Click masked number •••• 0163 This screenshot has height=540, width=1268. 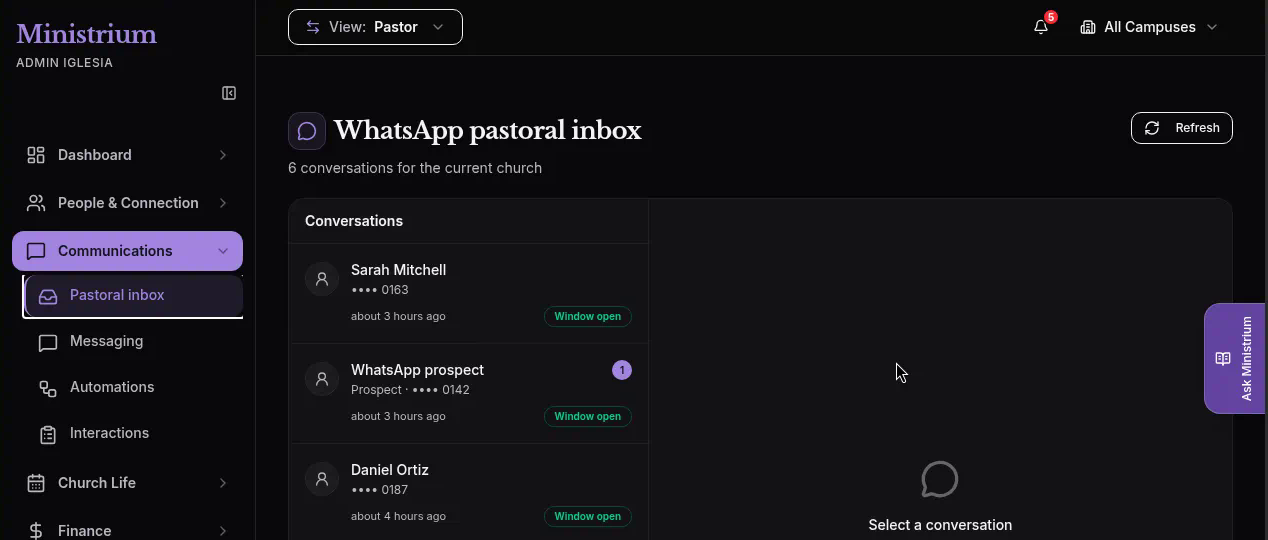[380, 290]
